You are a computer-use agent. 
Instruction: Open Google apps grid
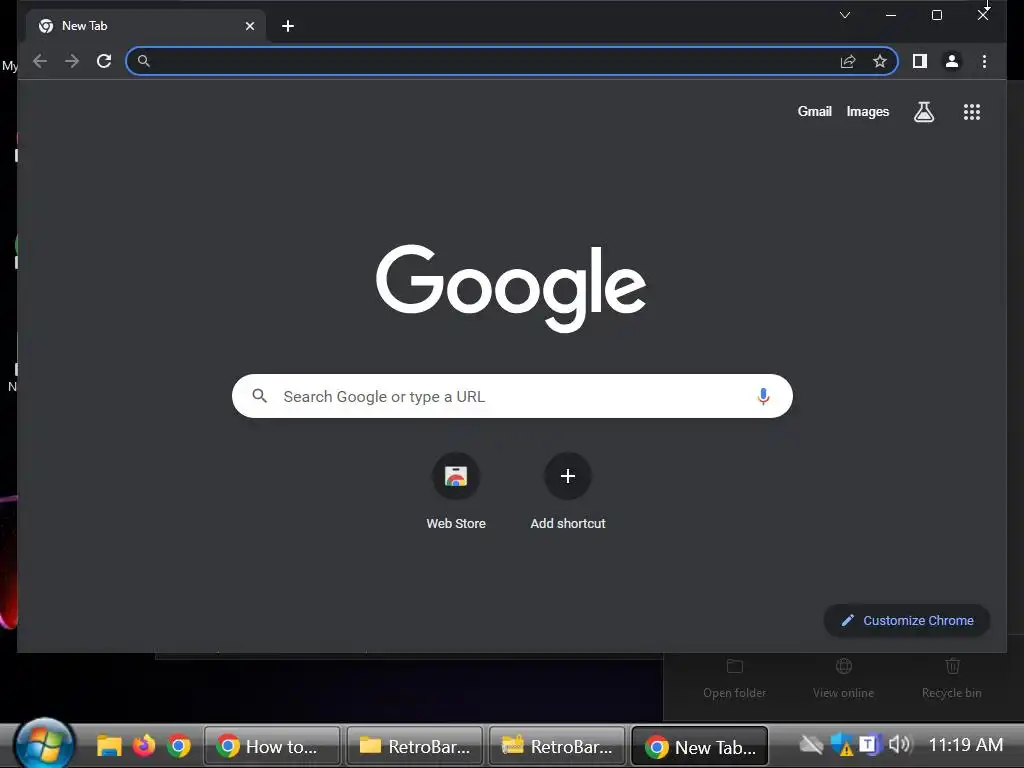(x=972, y=112)
